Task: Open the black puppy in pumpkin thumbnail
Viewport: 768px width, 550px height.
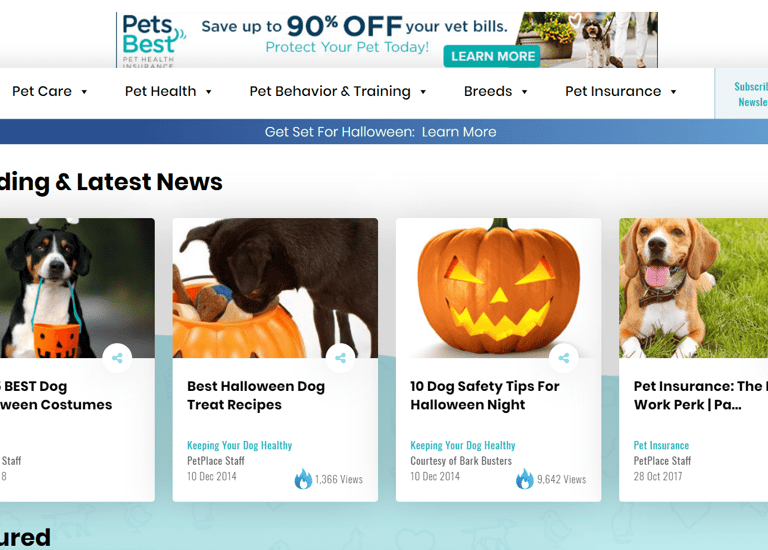Action: point(275,288)
